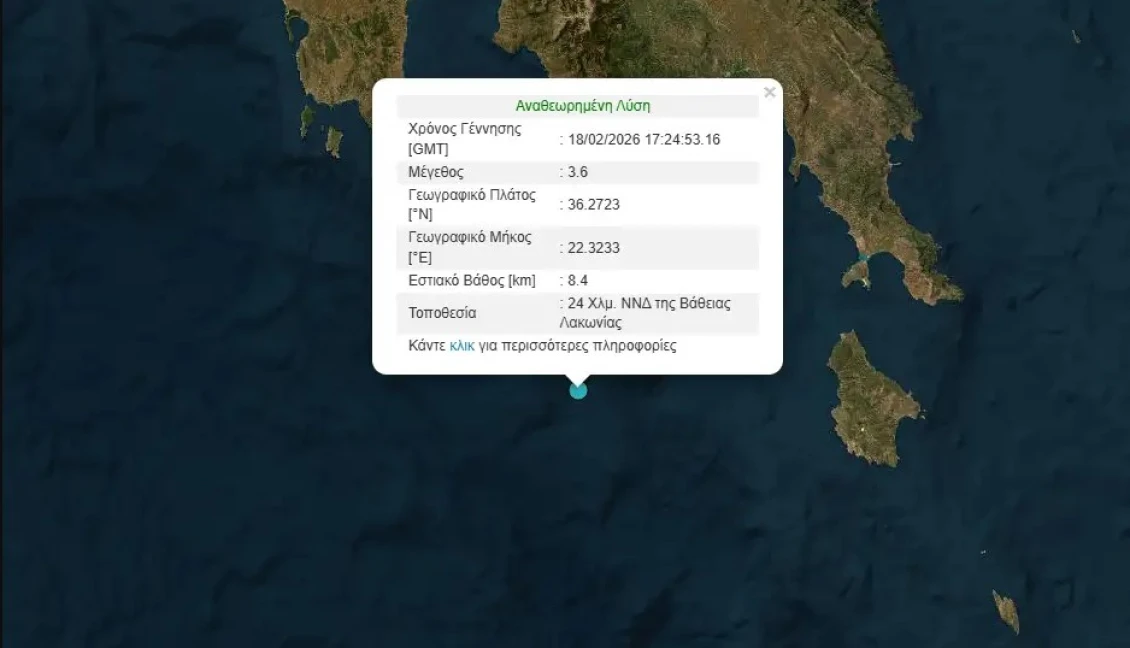Click the "Αναθεωρημένη Λύση" popup header

pos(582,105)
